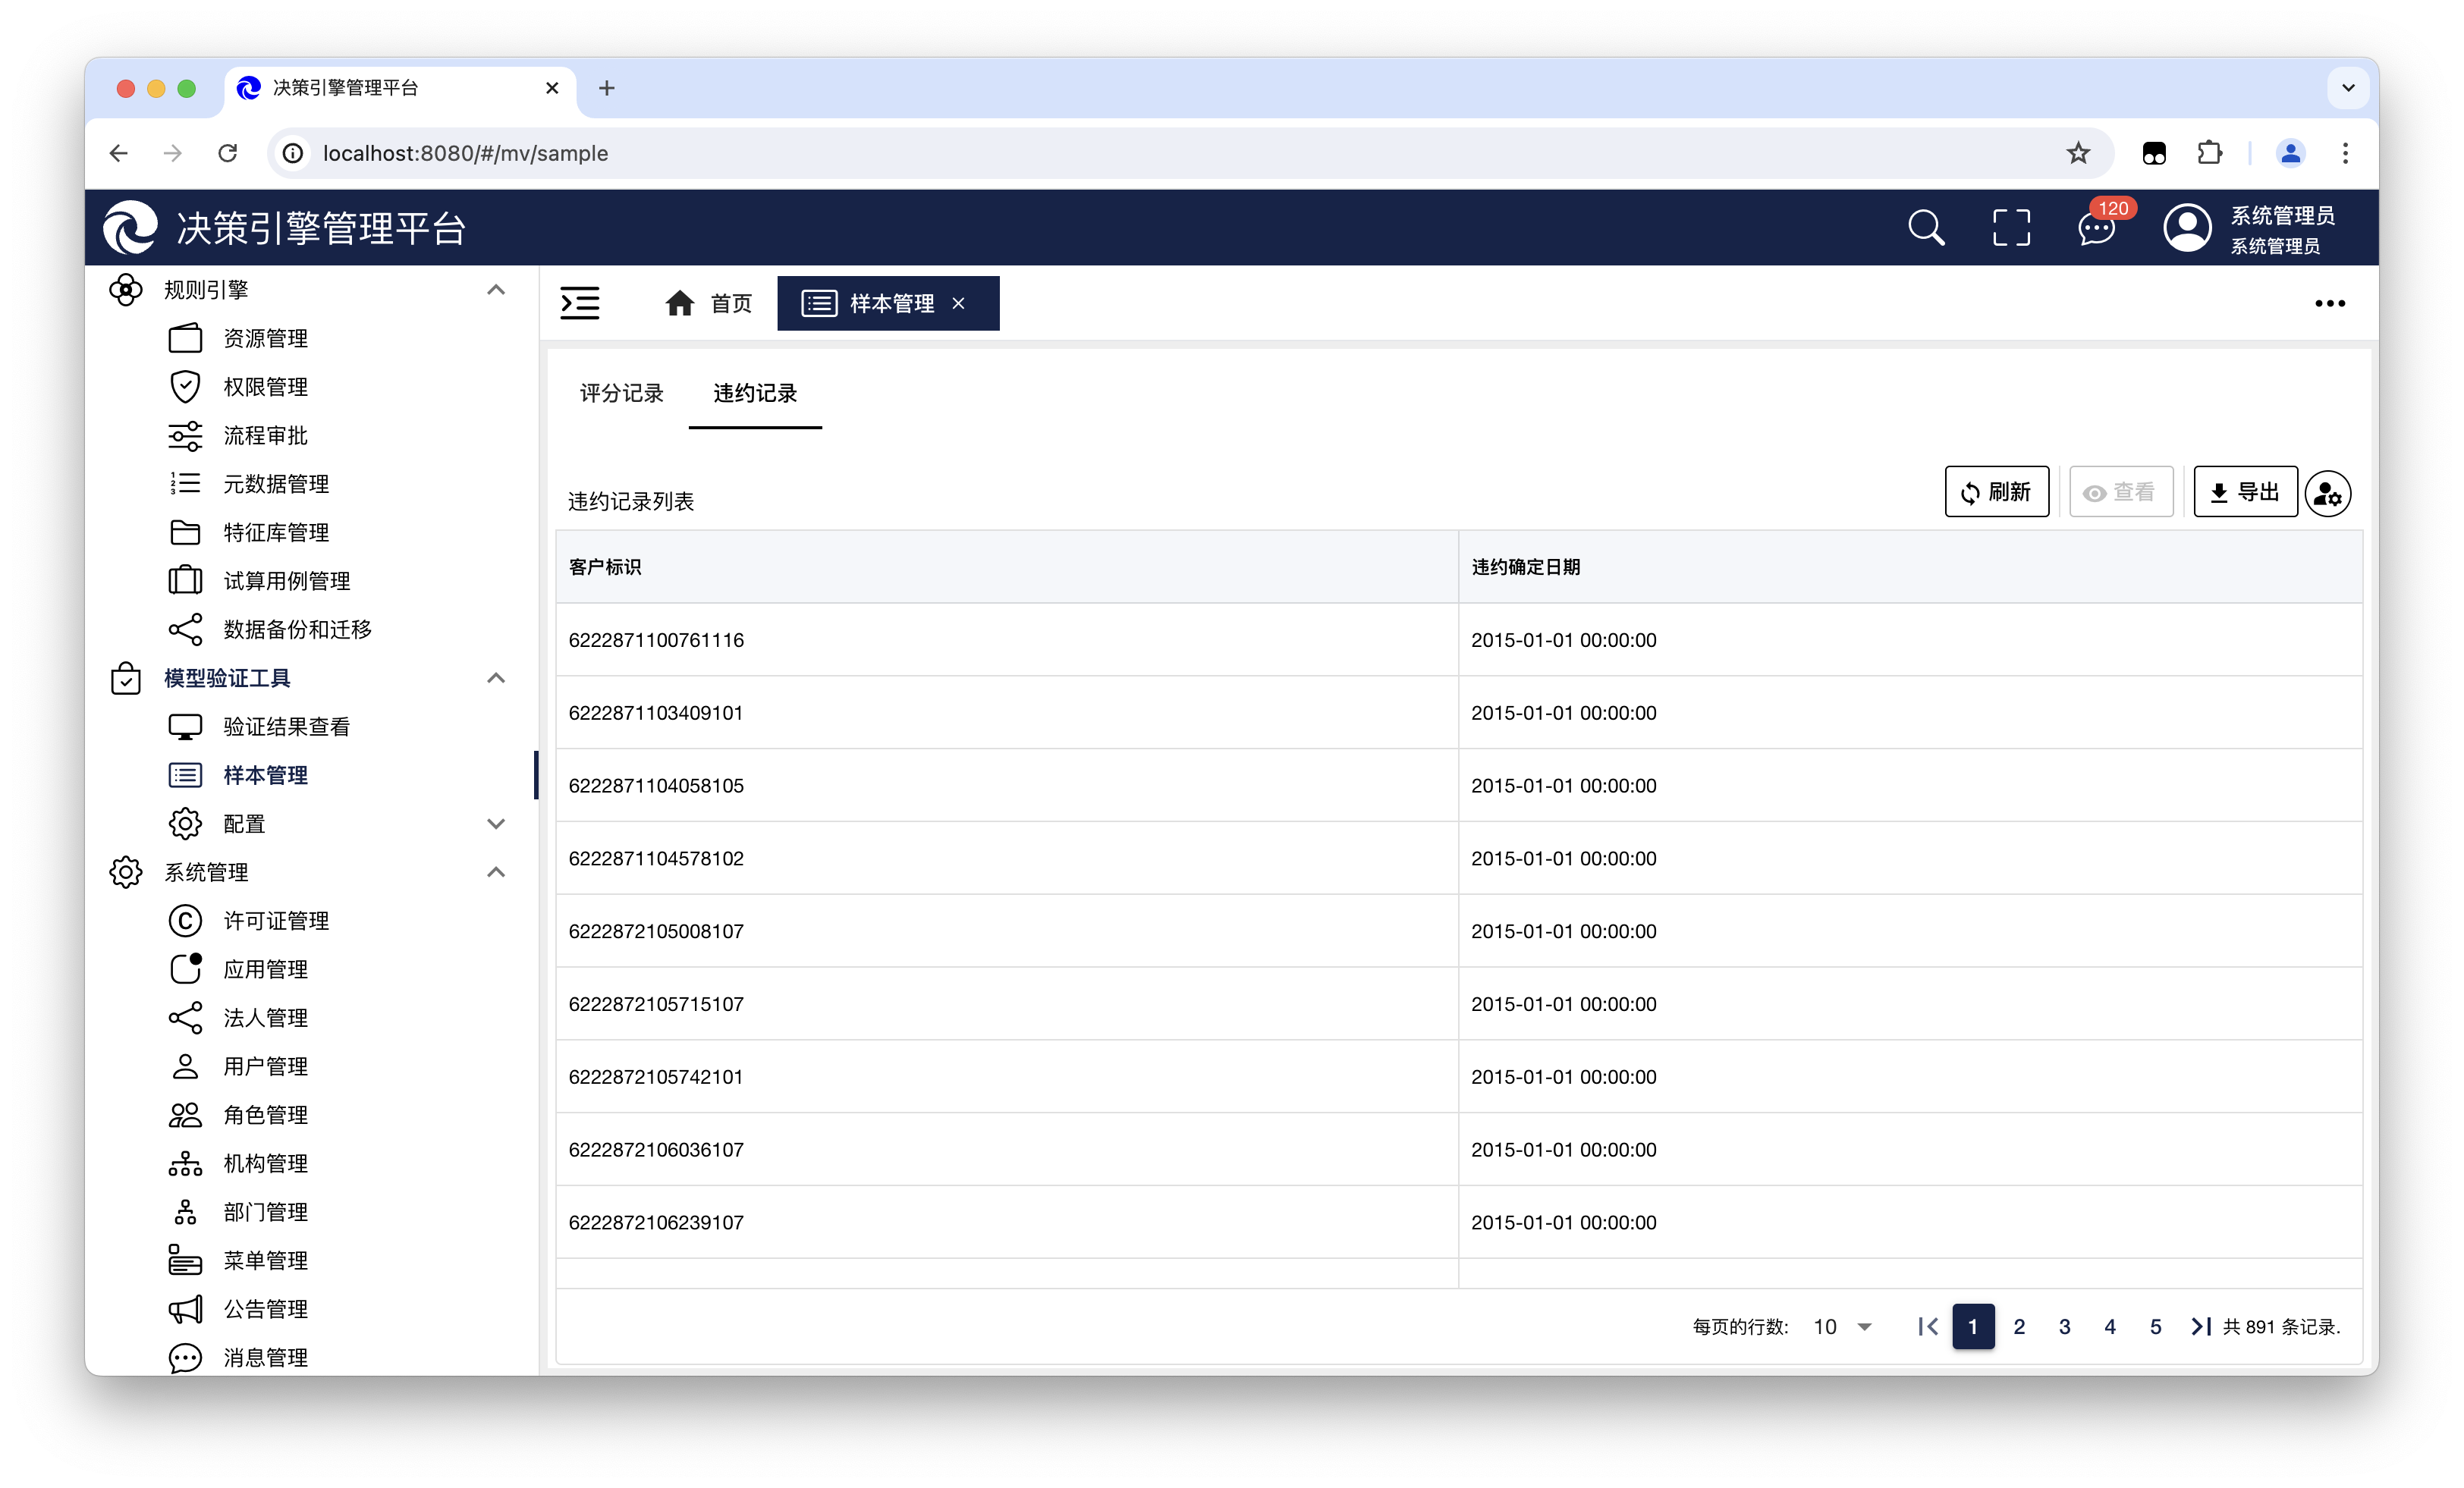The height and width of the screenshot is (1488, 2464).
Task: Open column settings icon beside 导出
Action: pyautogui.click(x=2327, y=493)
